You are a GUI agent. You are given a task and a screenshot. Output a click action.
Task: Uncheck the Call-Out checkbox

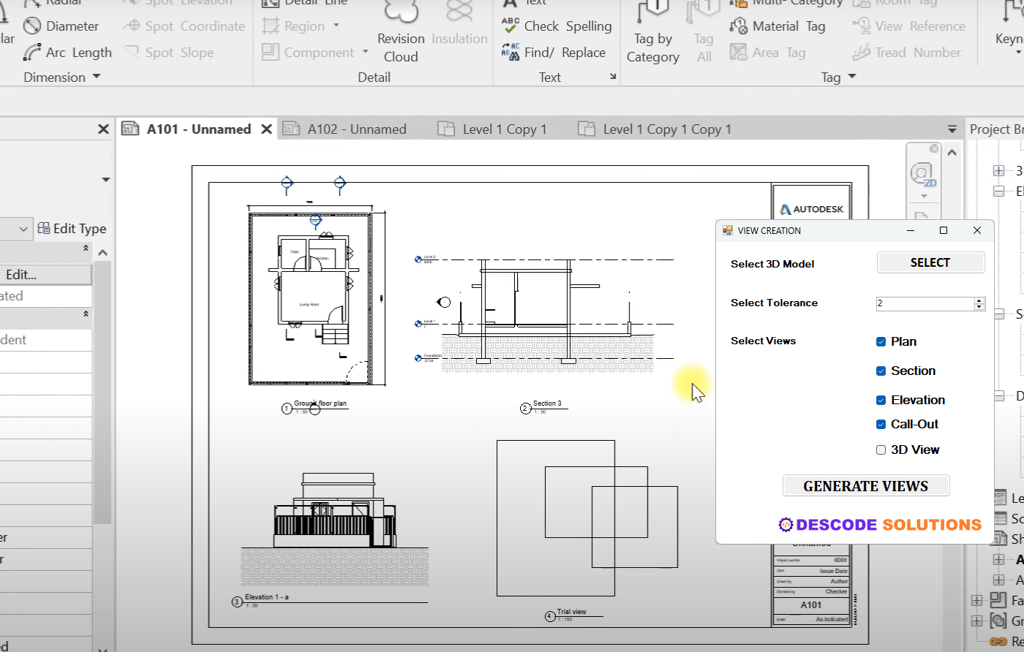(x=880, y=425)
